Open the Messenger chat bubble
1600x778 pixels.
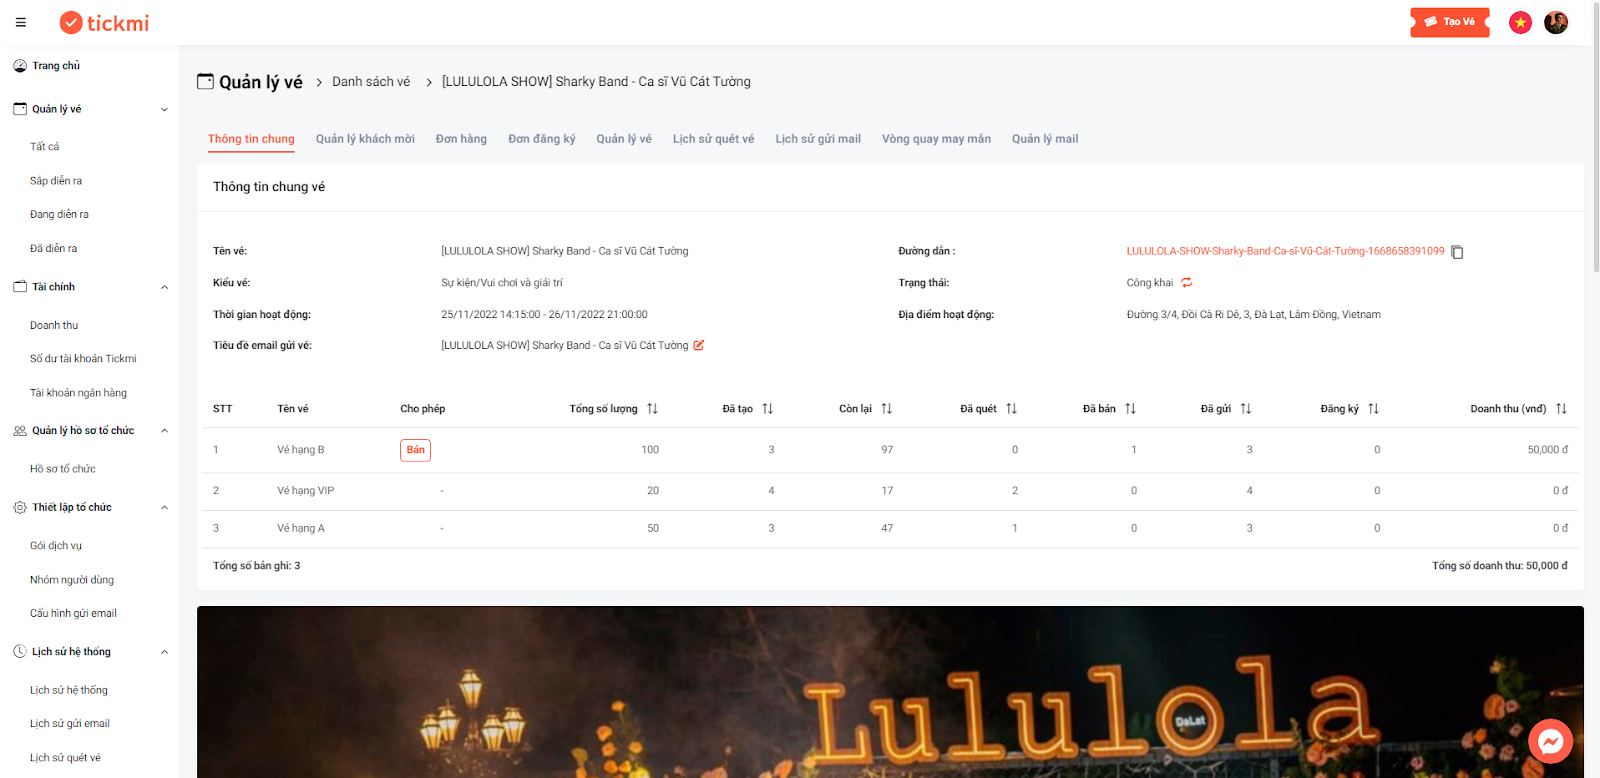(1550, 741)
